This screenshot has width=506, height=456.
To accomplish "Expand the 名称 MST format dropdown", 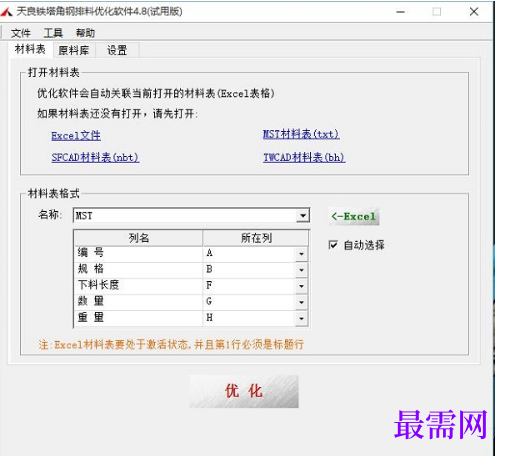I will 303,216.
